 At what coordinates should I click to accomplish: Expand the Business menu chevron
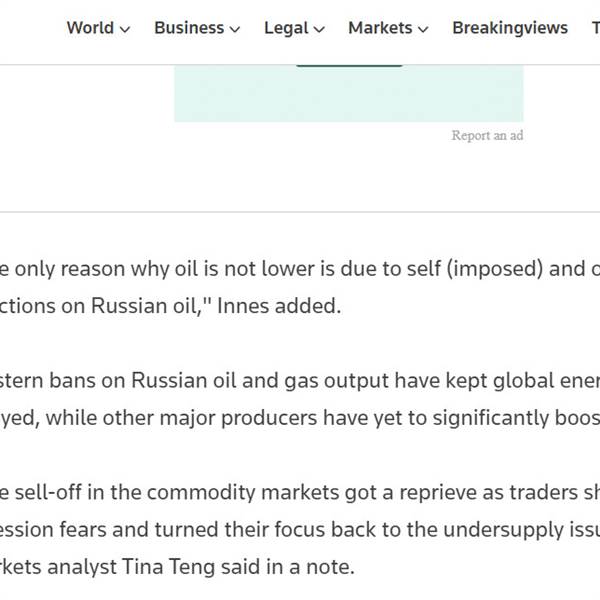[x=235, y=29]
